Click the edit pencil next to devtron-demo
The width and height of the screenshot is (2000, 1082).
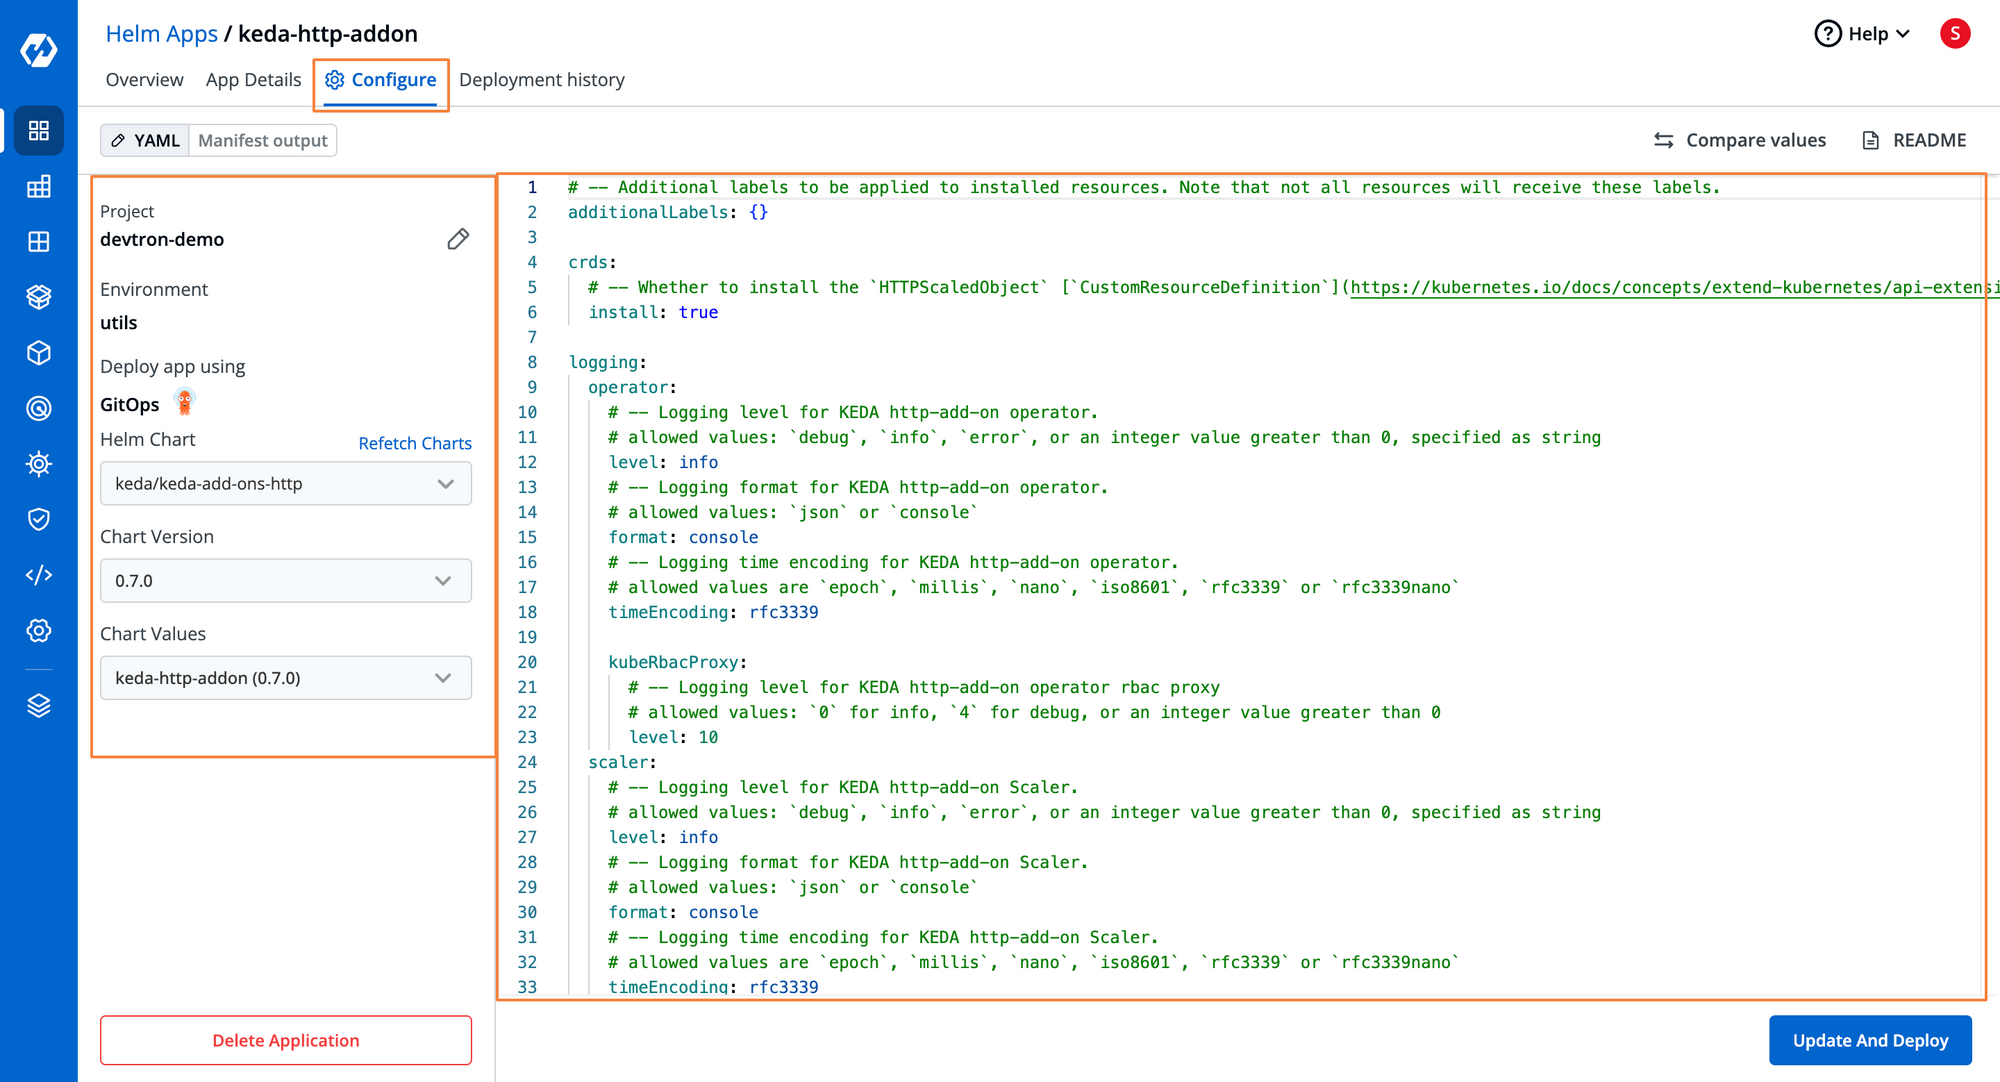coord(458,239)
